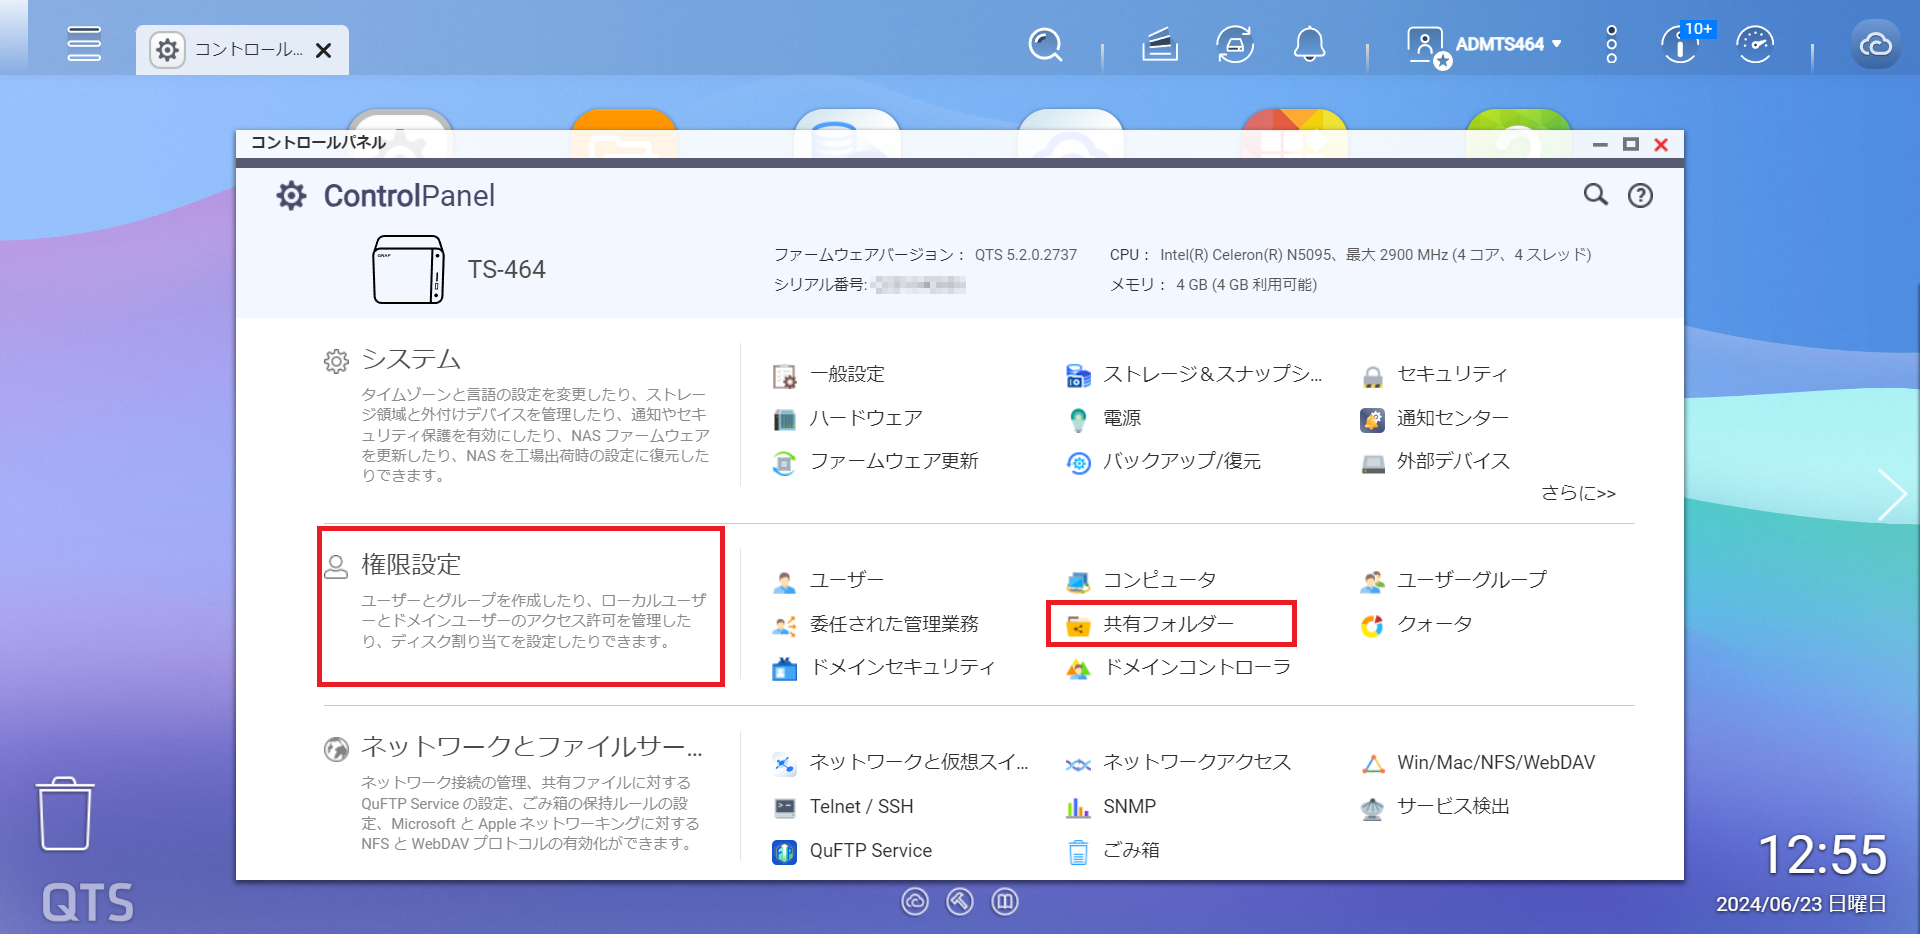
Task: Open the dashboard gauge icon
Action: [1755, 44]
